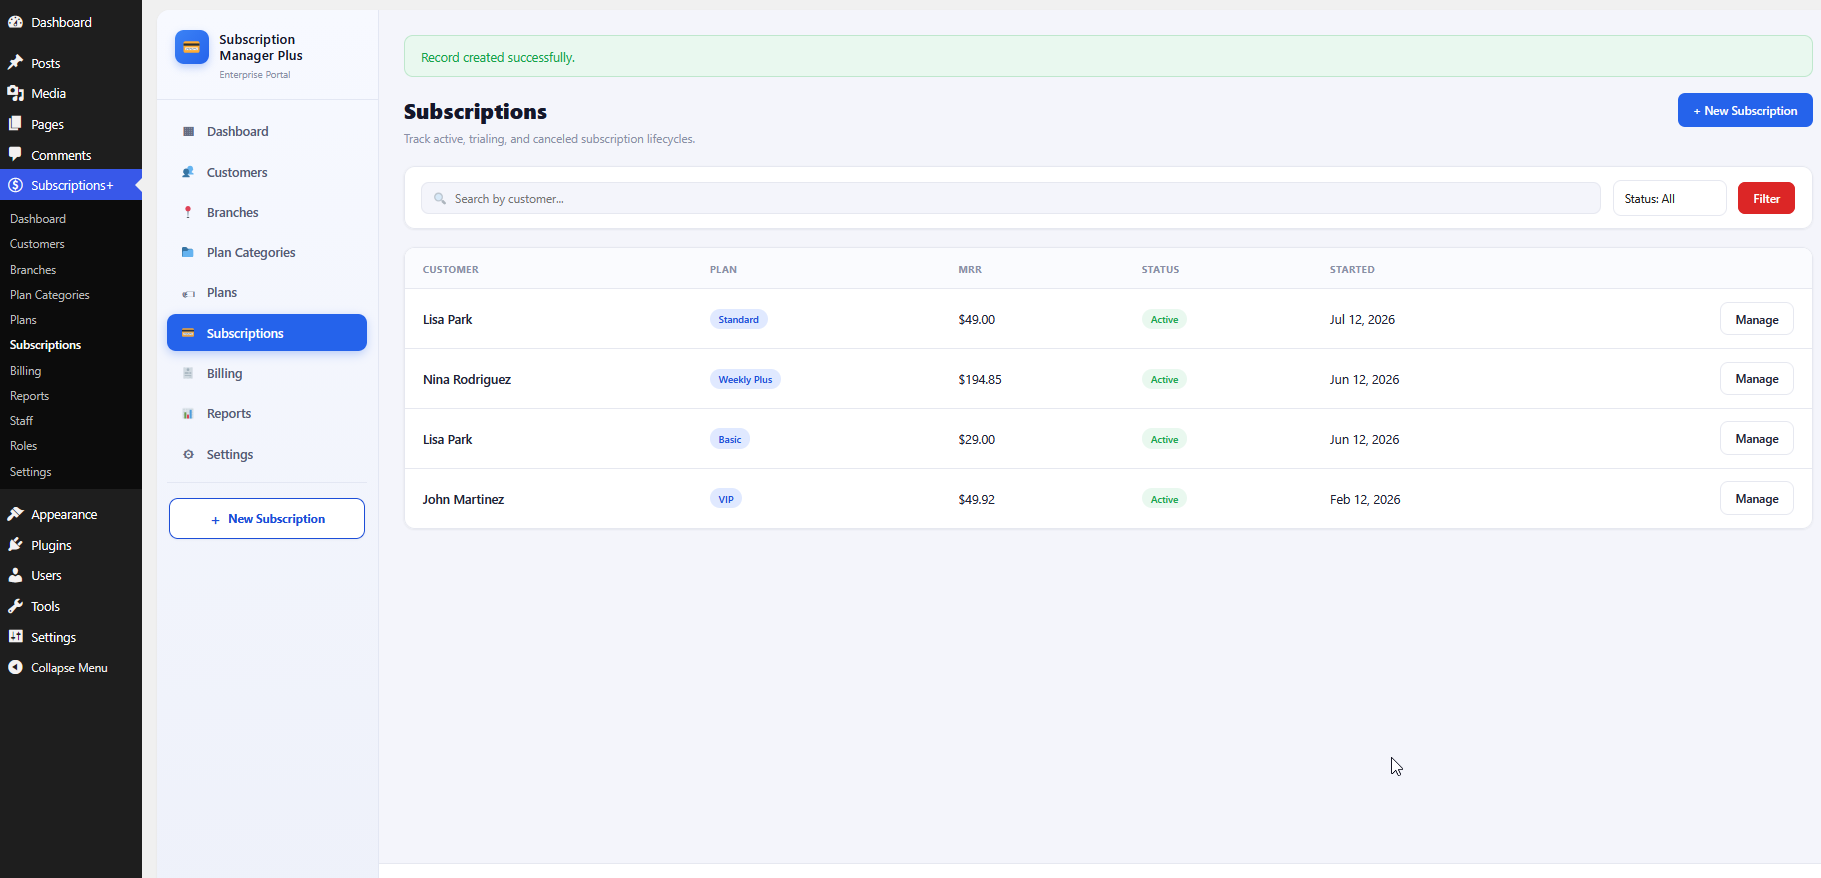Click the Posts pushpin icon
1821x878 pixels.
15,63
